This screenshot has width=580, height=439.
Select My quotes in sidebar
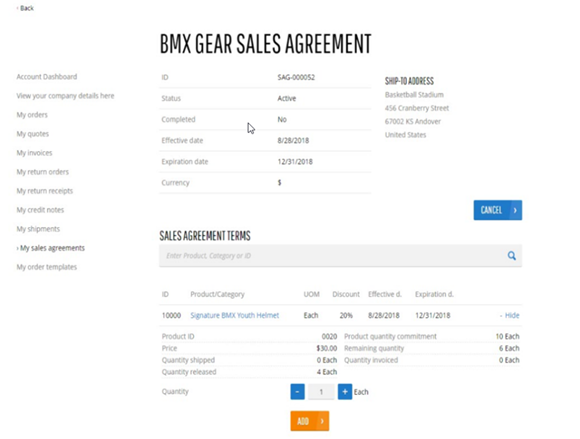(33, 134)
